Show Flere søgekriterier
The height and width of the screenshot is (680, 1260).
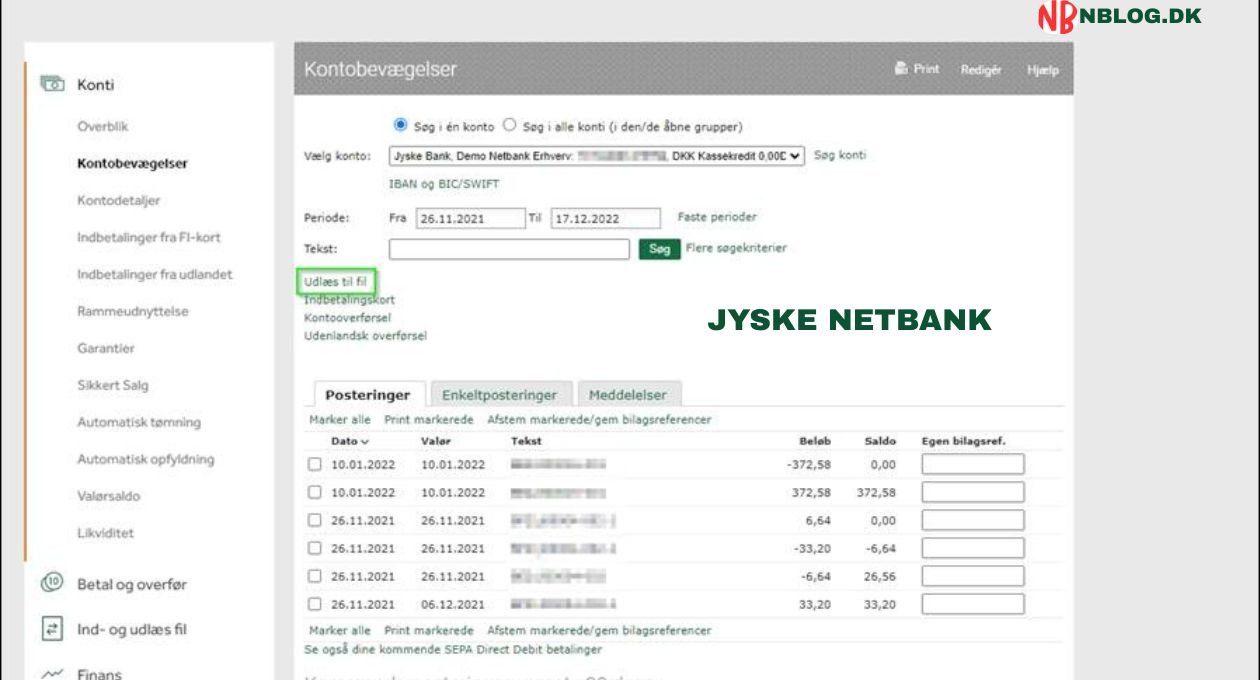[736, 248]
